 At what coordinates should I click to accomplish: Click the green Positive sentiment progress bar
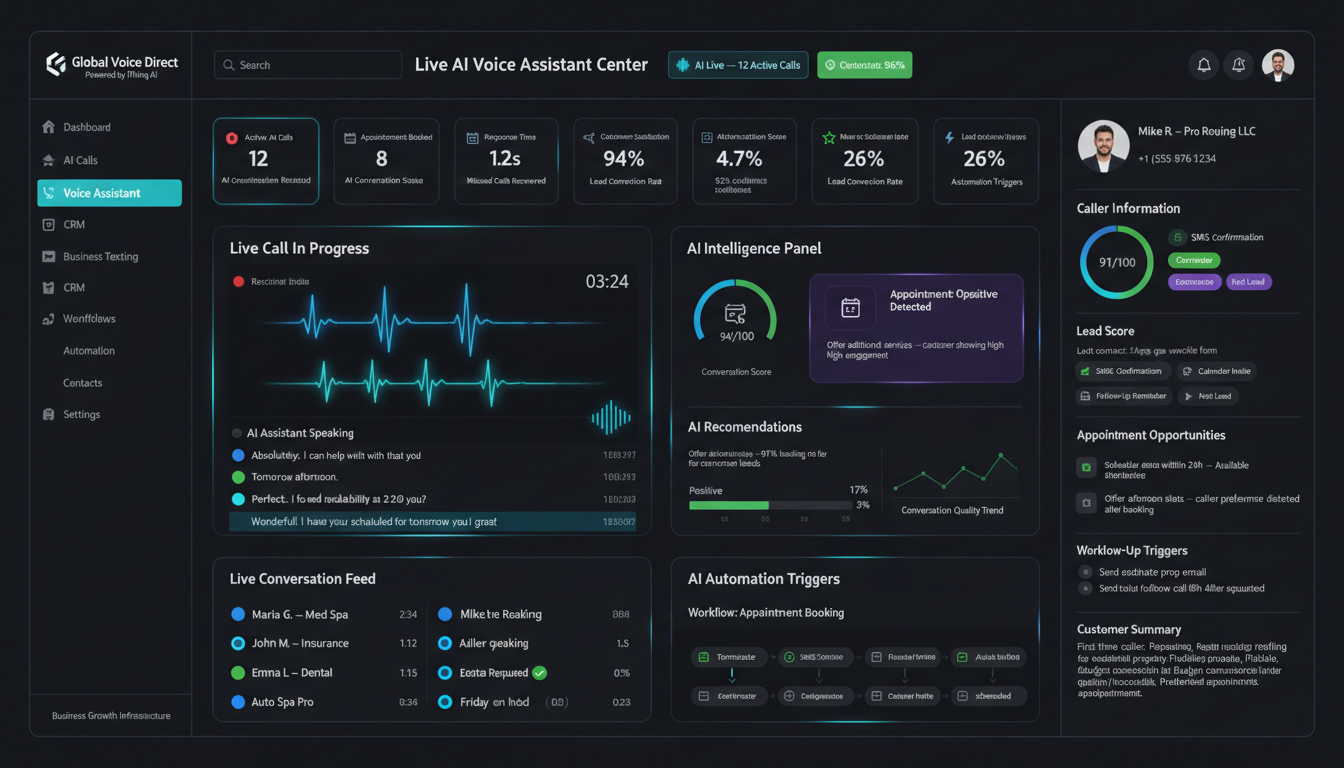click(729, 505)
